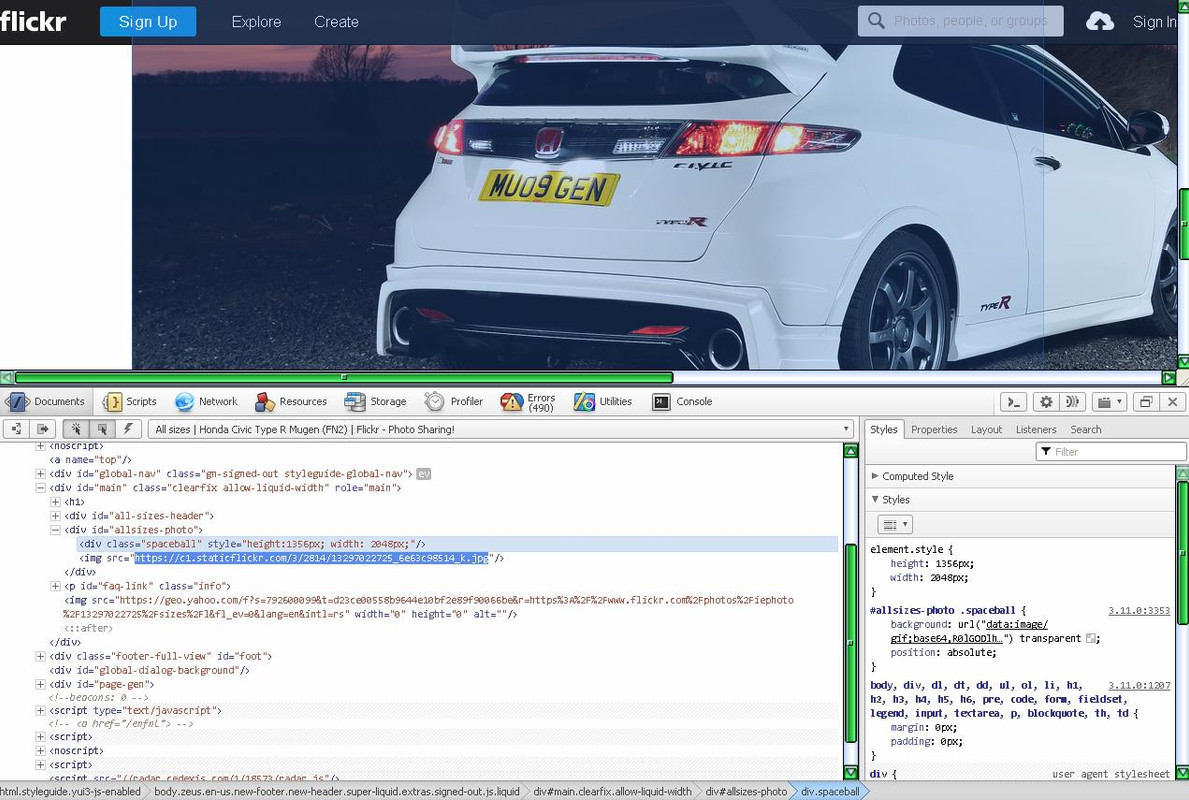Click the magnifier icon in the Flickr search box

876,20
